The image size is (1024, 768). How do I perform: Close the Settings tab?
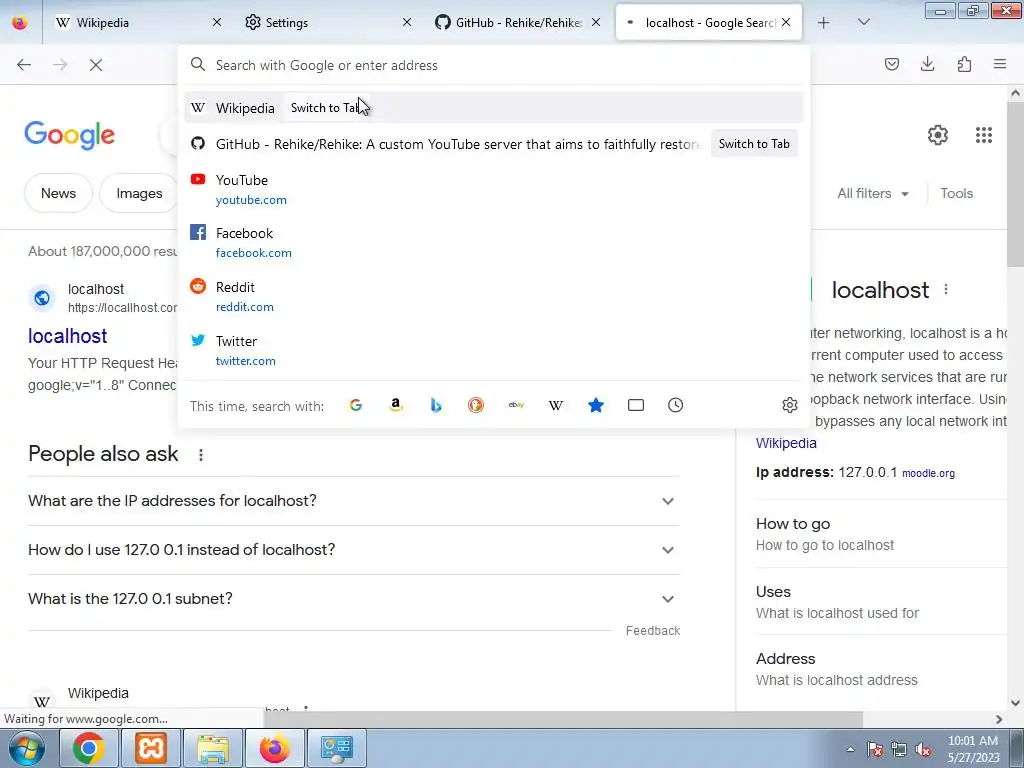407,23
